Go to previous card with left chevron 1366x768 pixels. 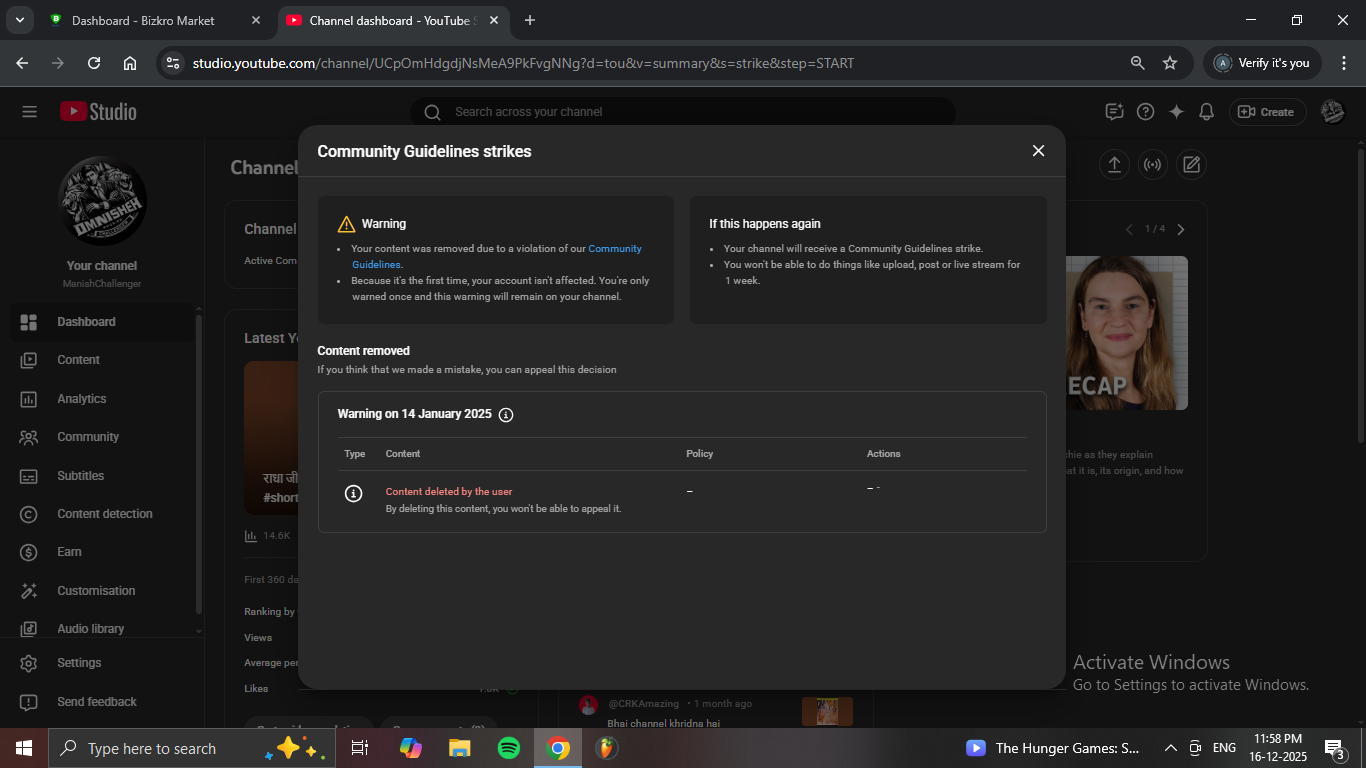tap(1129, 229)
